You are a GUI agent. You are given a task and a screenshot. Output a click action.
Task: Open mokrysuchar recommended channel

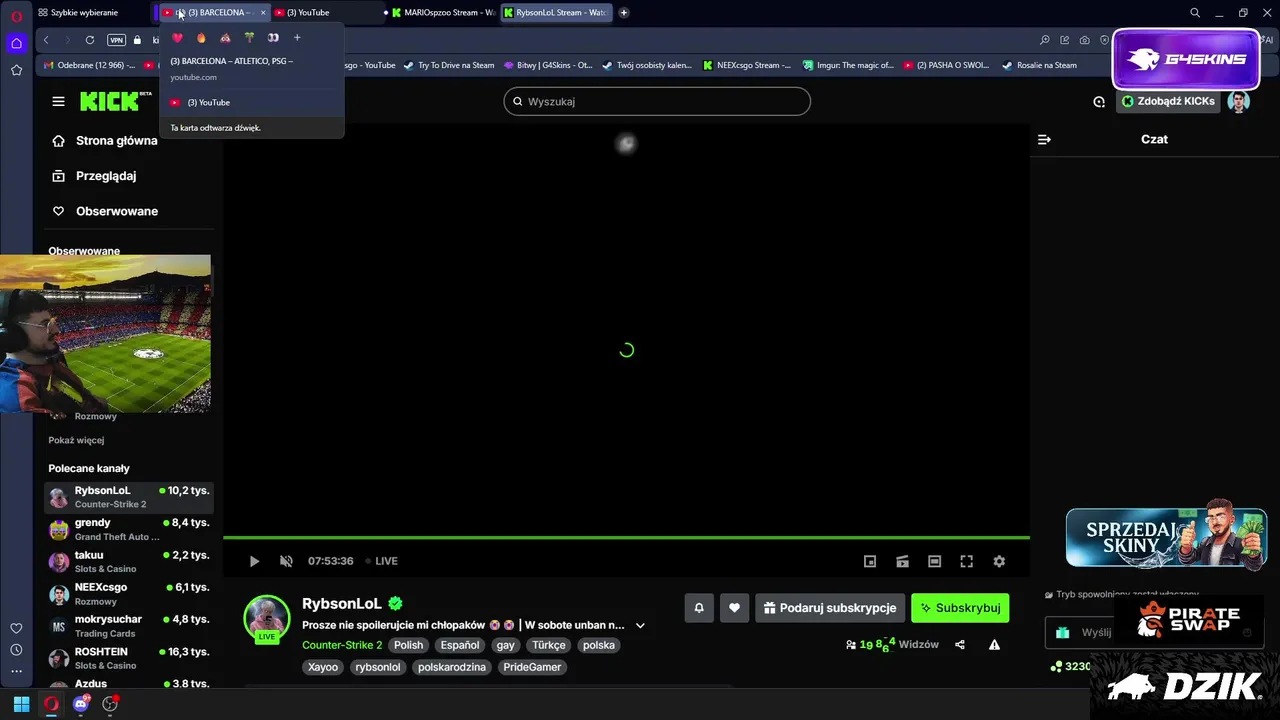[128, 625]
